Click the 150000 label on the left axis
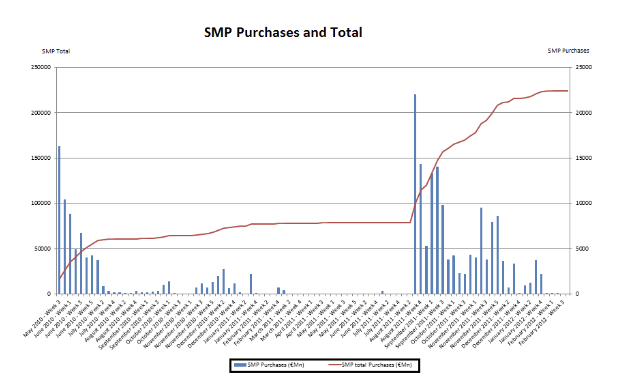Screen dimensions: 618x389 pyautogui.click(x=41, y=158)
